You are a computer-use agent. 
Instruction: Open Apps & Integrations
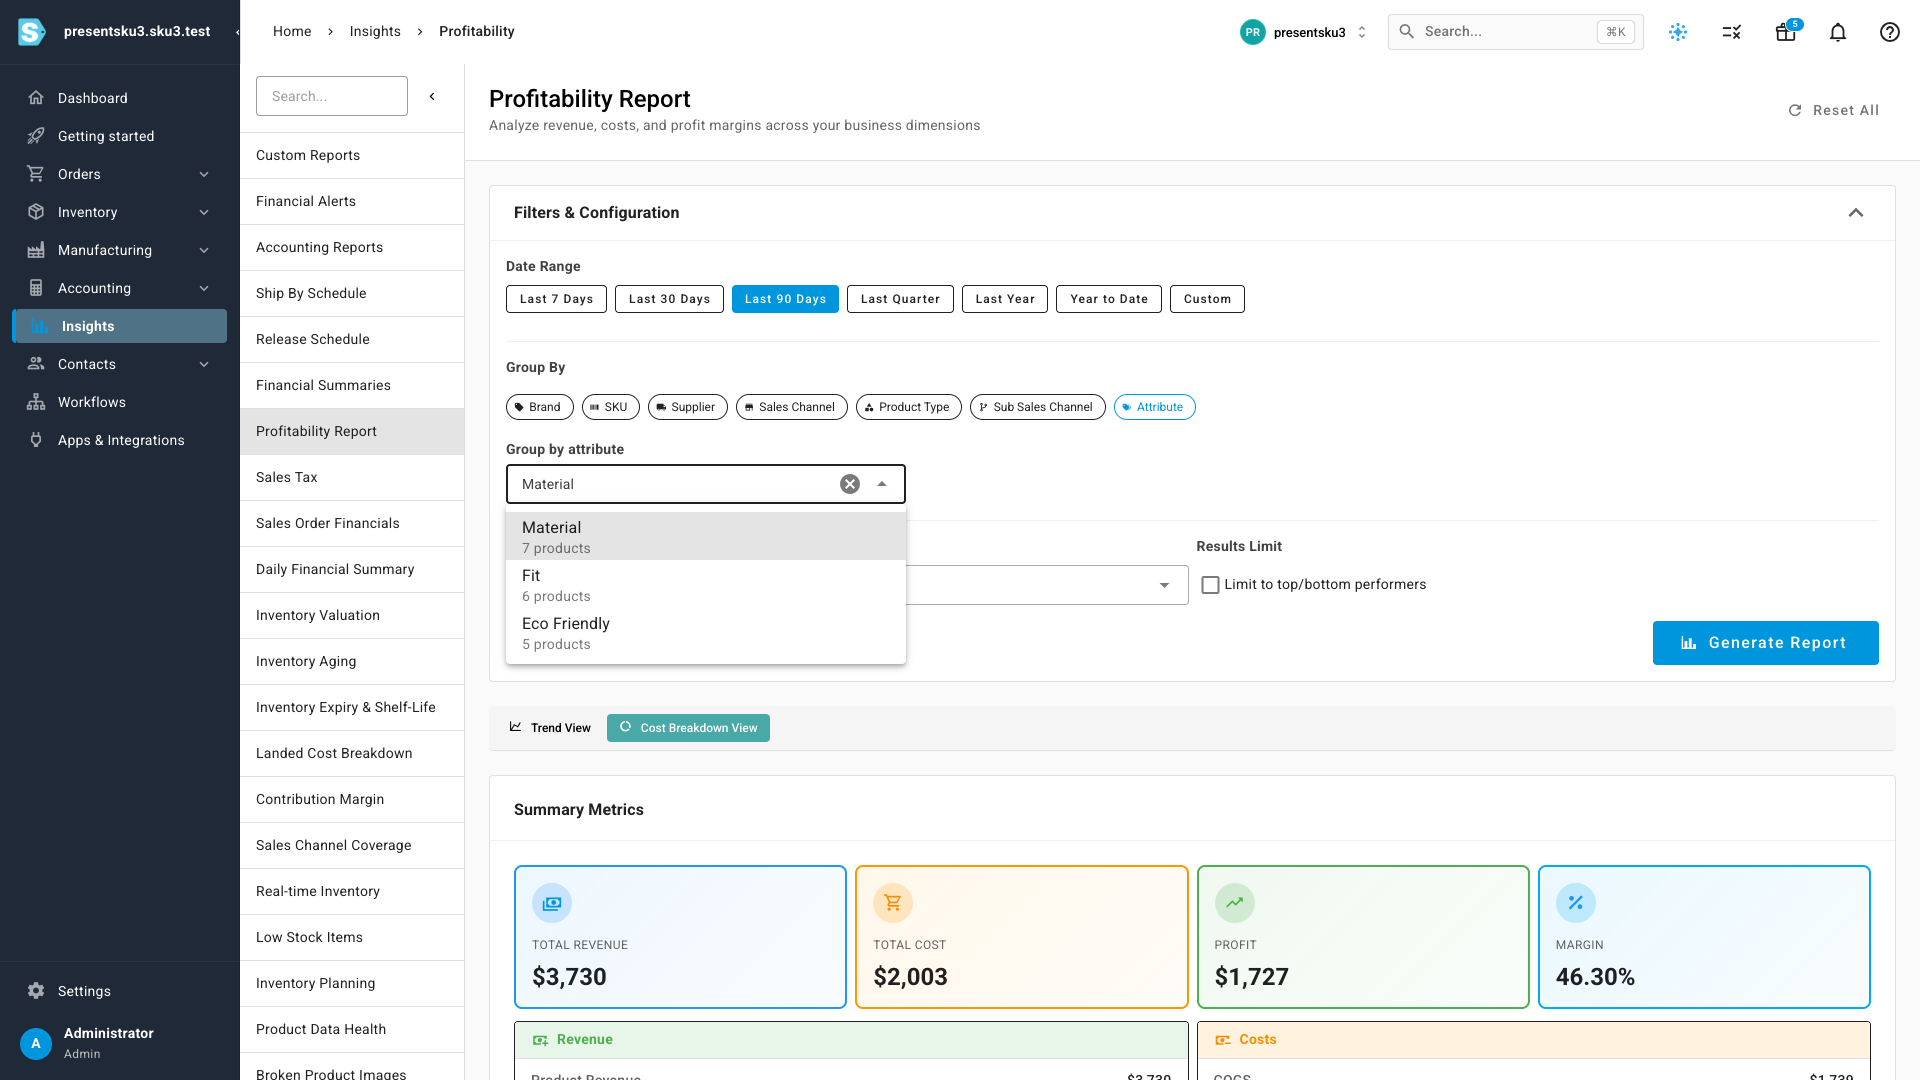pyautogui.click(x=121, y=440)
